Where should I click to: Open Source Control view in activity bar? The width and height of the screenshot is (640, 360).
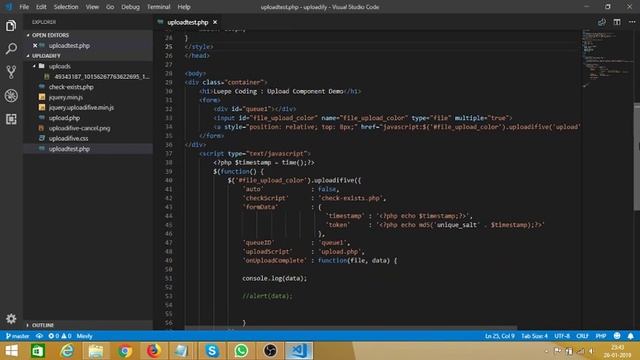click(11, 72)
